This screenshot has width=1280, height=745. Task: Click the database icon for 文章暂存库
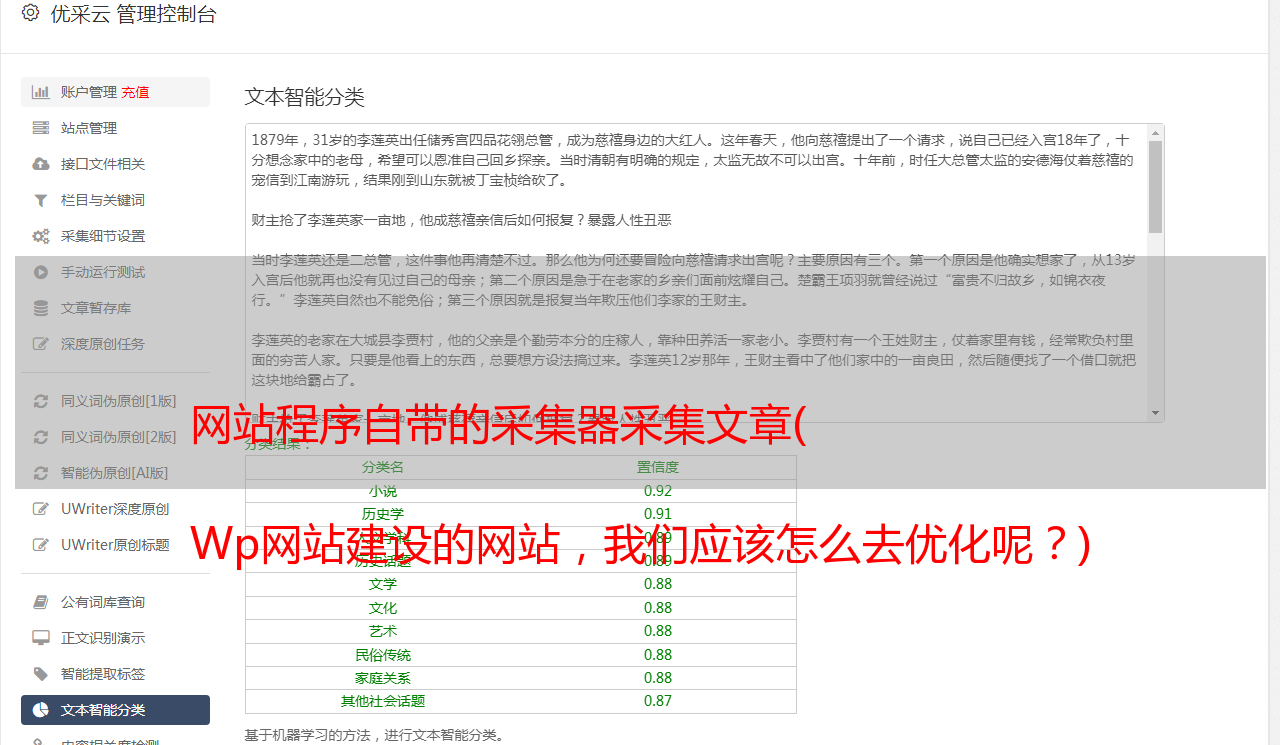tap(41, 308)
